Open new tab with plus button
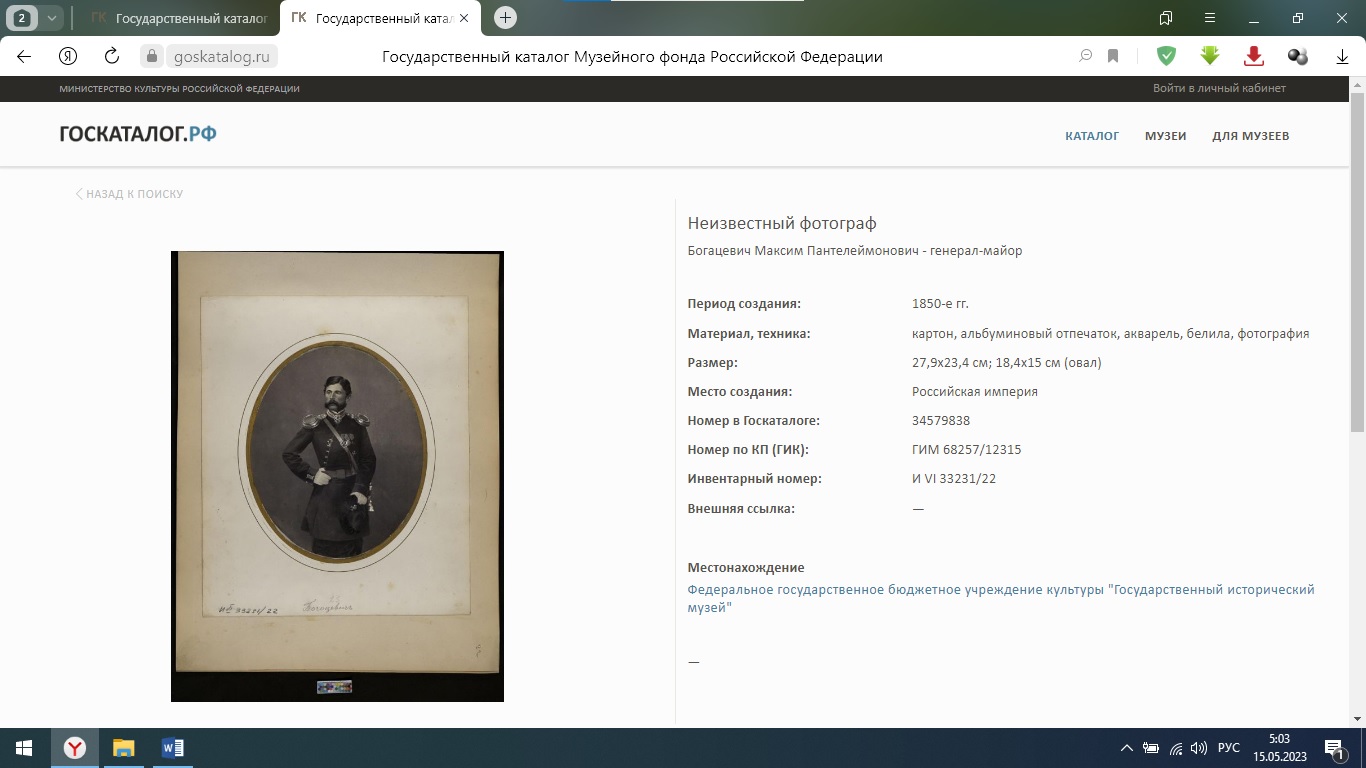The image size is (1366, 768). coord(506,17)
